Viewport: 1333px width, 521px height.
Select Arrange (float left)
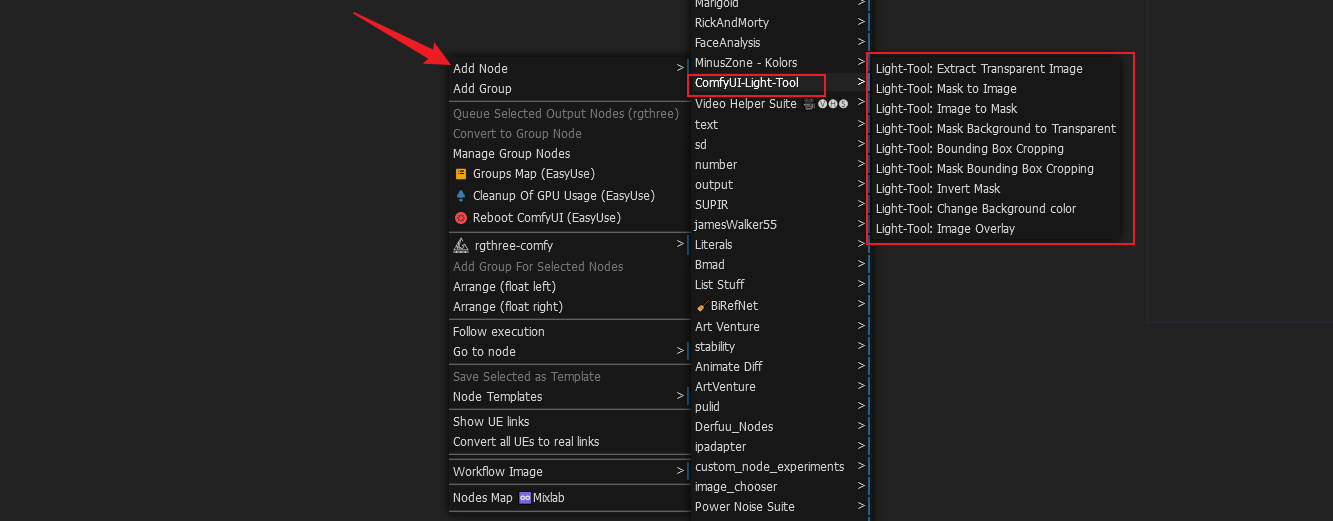click(x=569, y=287)
